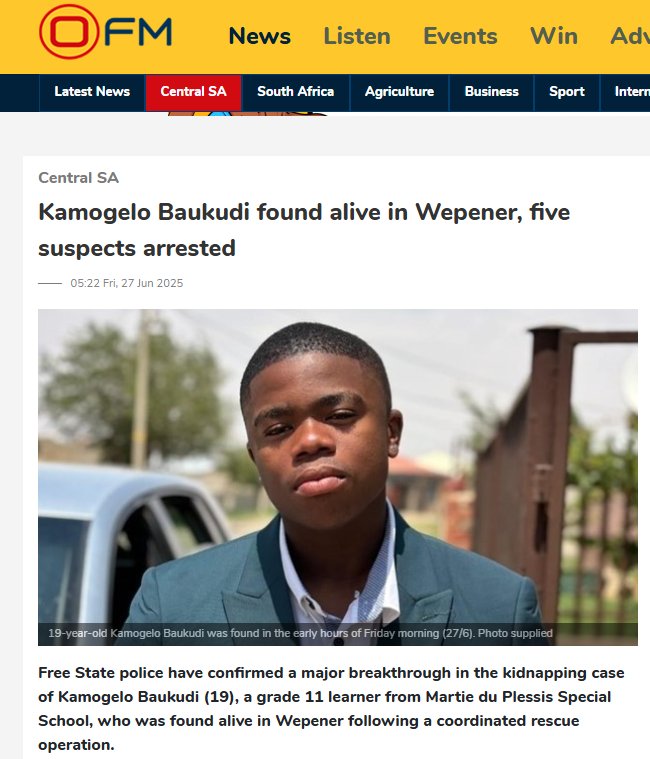Click the photo caption text overlay
The image size is (650, 759).
300,633
